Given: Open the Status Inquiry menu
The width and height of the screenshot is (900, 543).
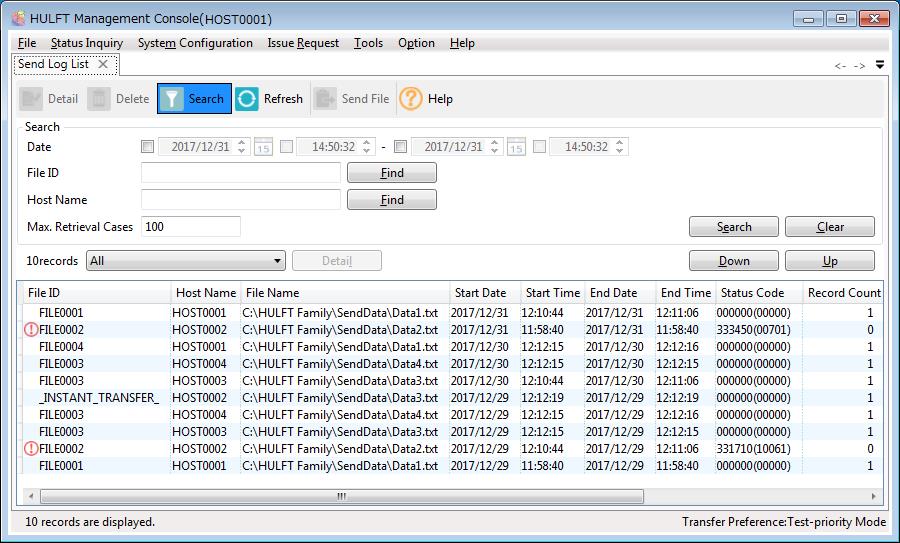Looking at the screenshot, I should click(x=87, y=43).
